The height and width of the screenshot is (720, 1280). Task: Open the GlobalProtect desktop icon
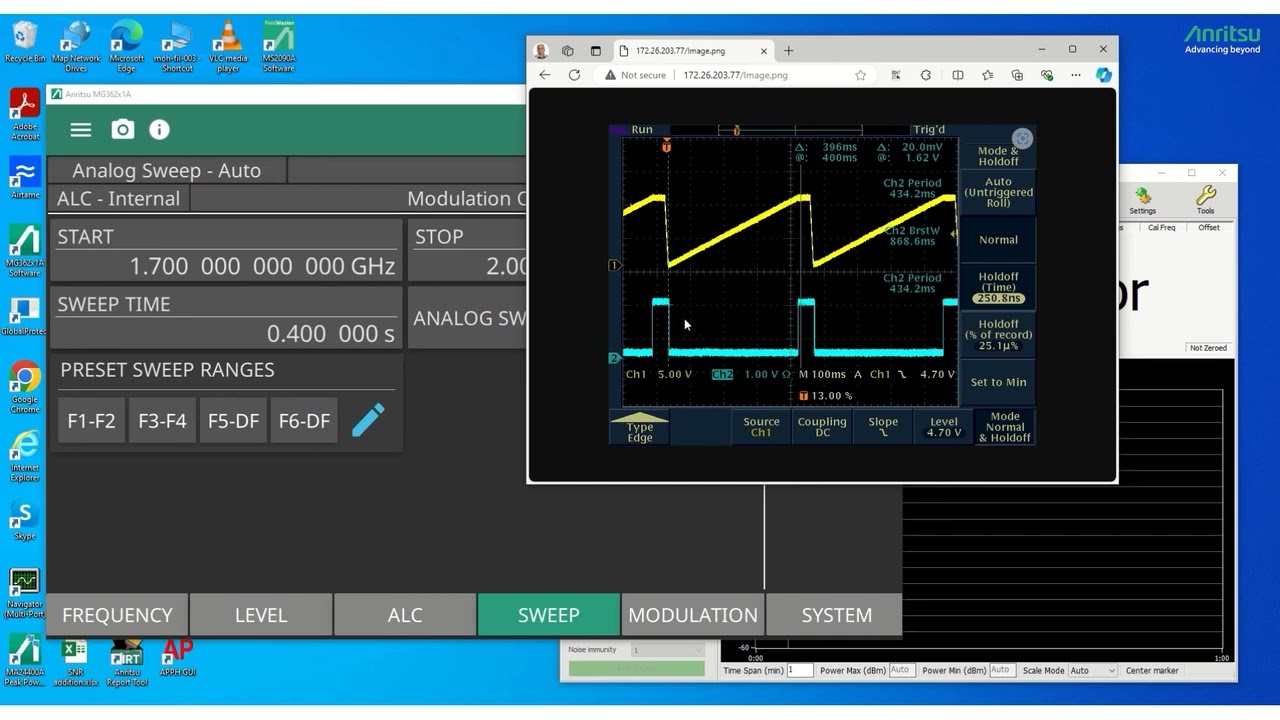pyautogui.click(x=25, y=316)
